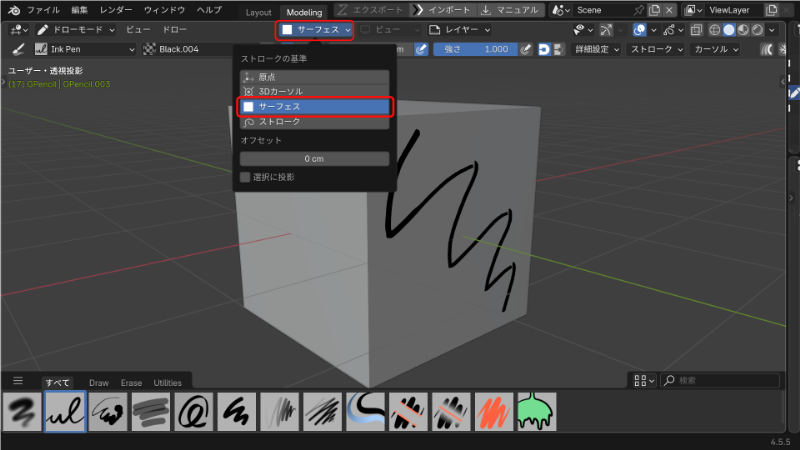Select the red scribble brush thumbnail
The image size is (800, 450).
click(493, 412)
